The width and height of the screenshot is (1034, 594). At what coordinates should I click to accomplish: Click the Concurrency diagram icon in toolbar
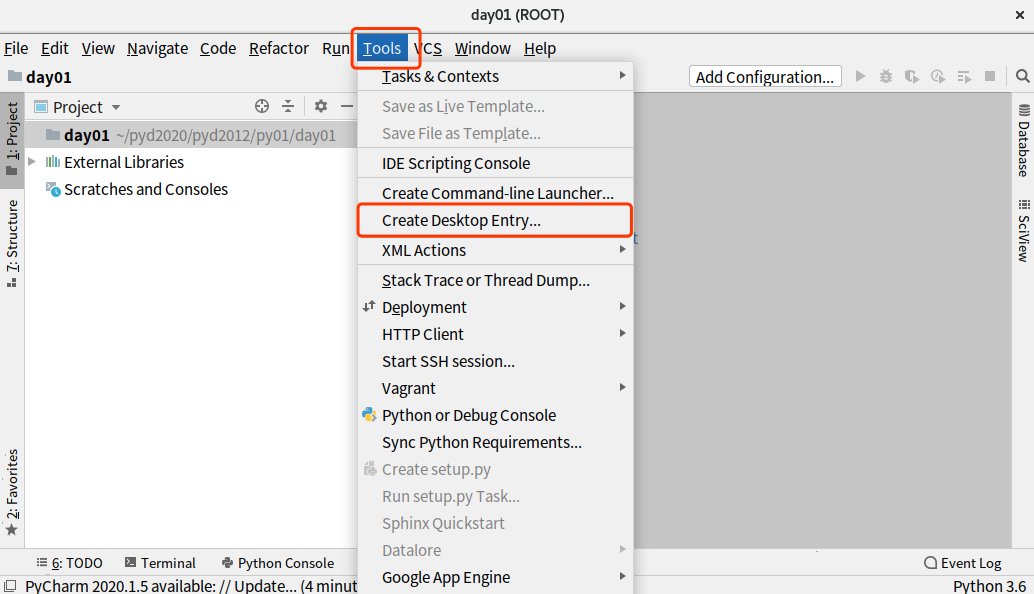point(964,77)
